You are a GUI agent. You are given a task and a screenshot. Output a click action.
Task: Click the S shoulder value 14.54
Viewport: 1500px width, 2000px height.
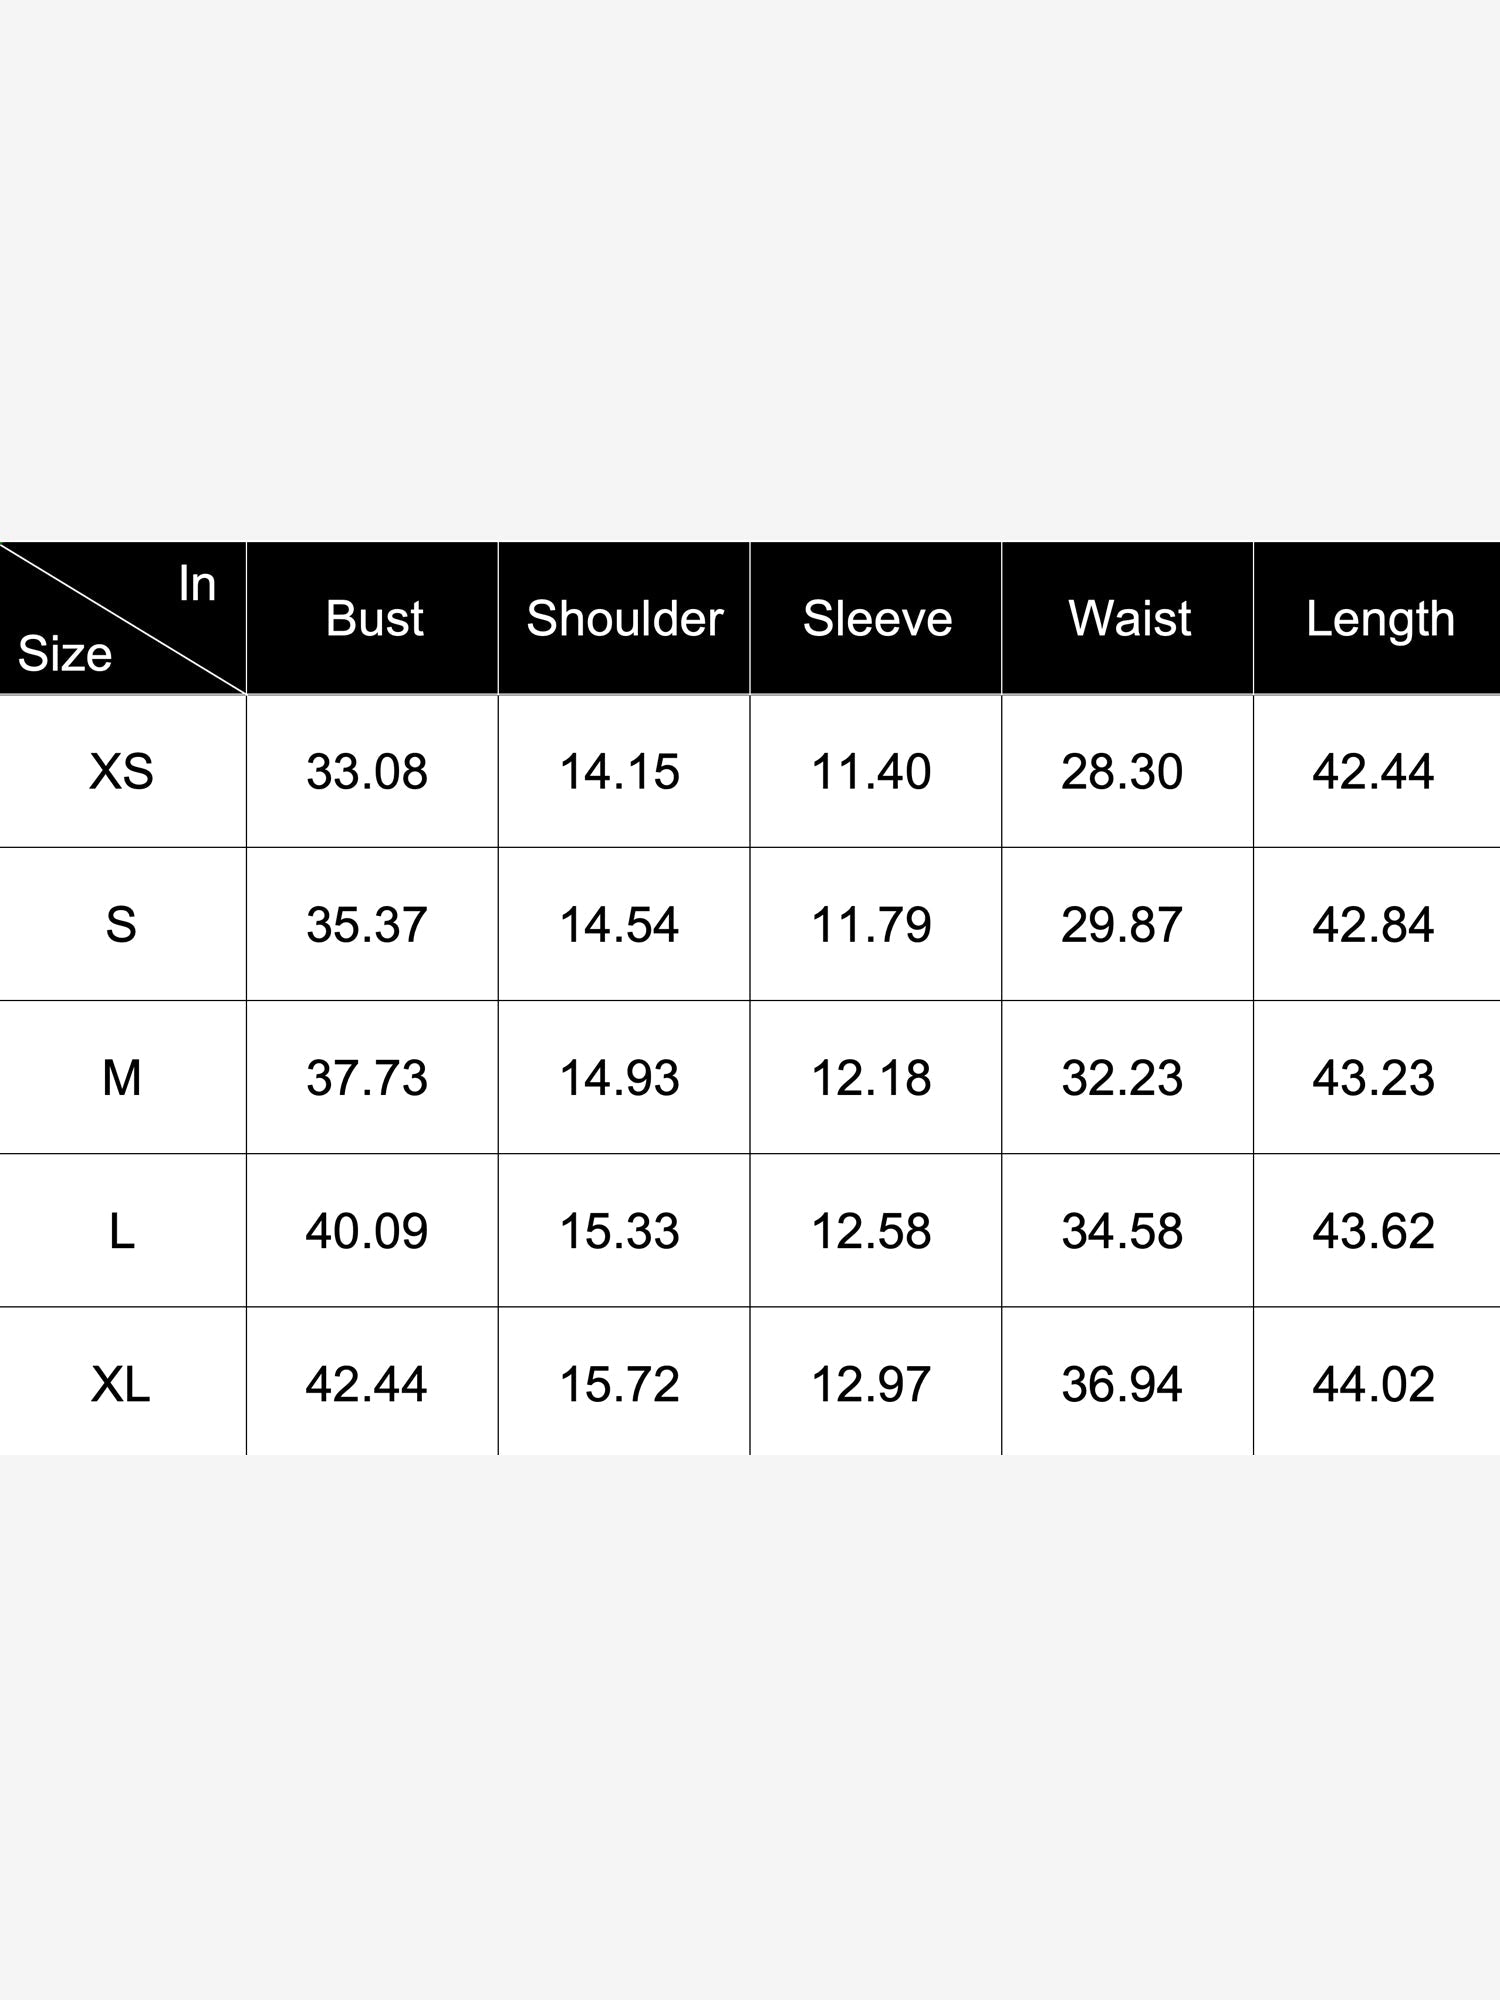619,925
